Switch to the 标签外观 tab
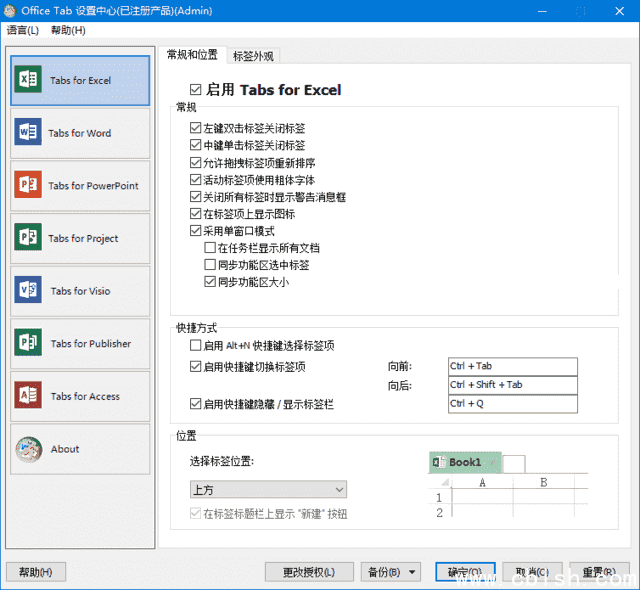 click(x=253, y=56)
